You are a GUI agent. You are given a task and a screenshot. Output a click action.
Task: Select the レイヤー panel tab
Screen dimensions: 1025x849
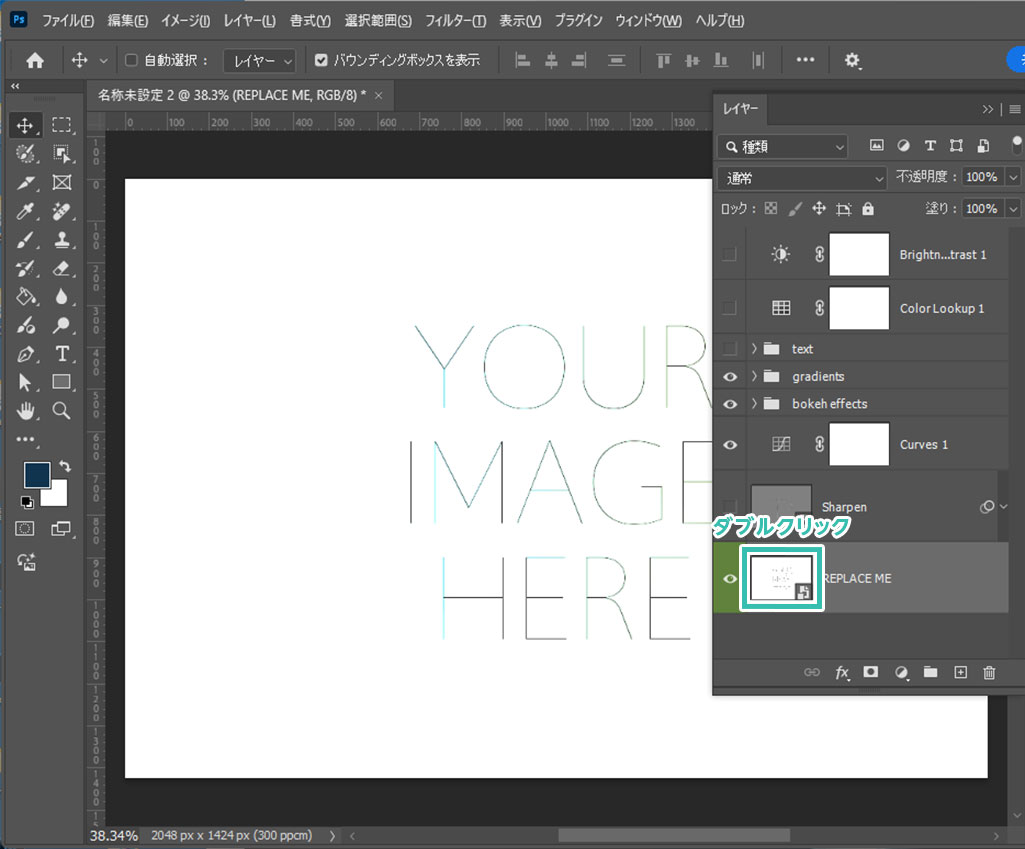click(x=741, y=108)
